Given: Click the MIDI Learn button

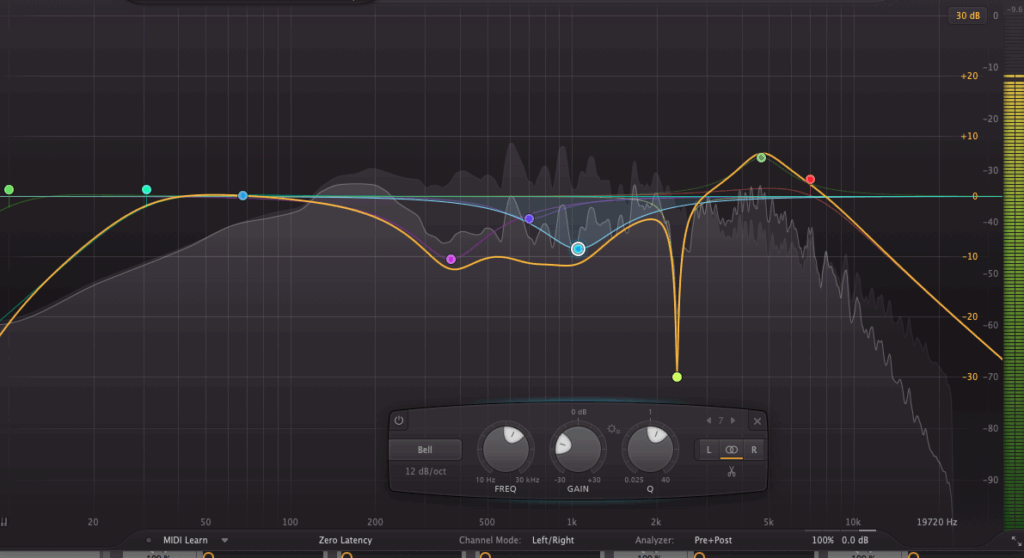Looking at the screenshot, I should [x=185, y=540].
